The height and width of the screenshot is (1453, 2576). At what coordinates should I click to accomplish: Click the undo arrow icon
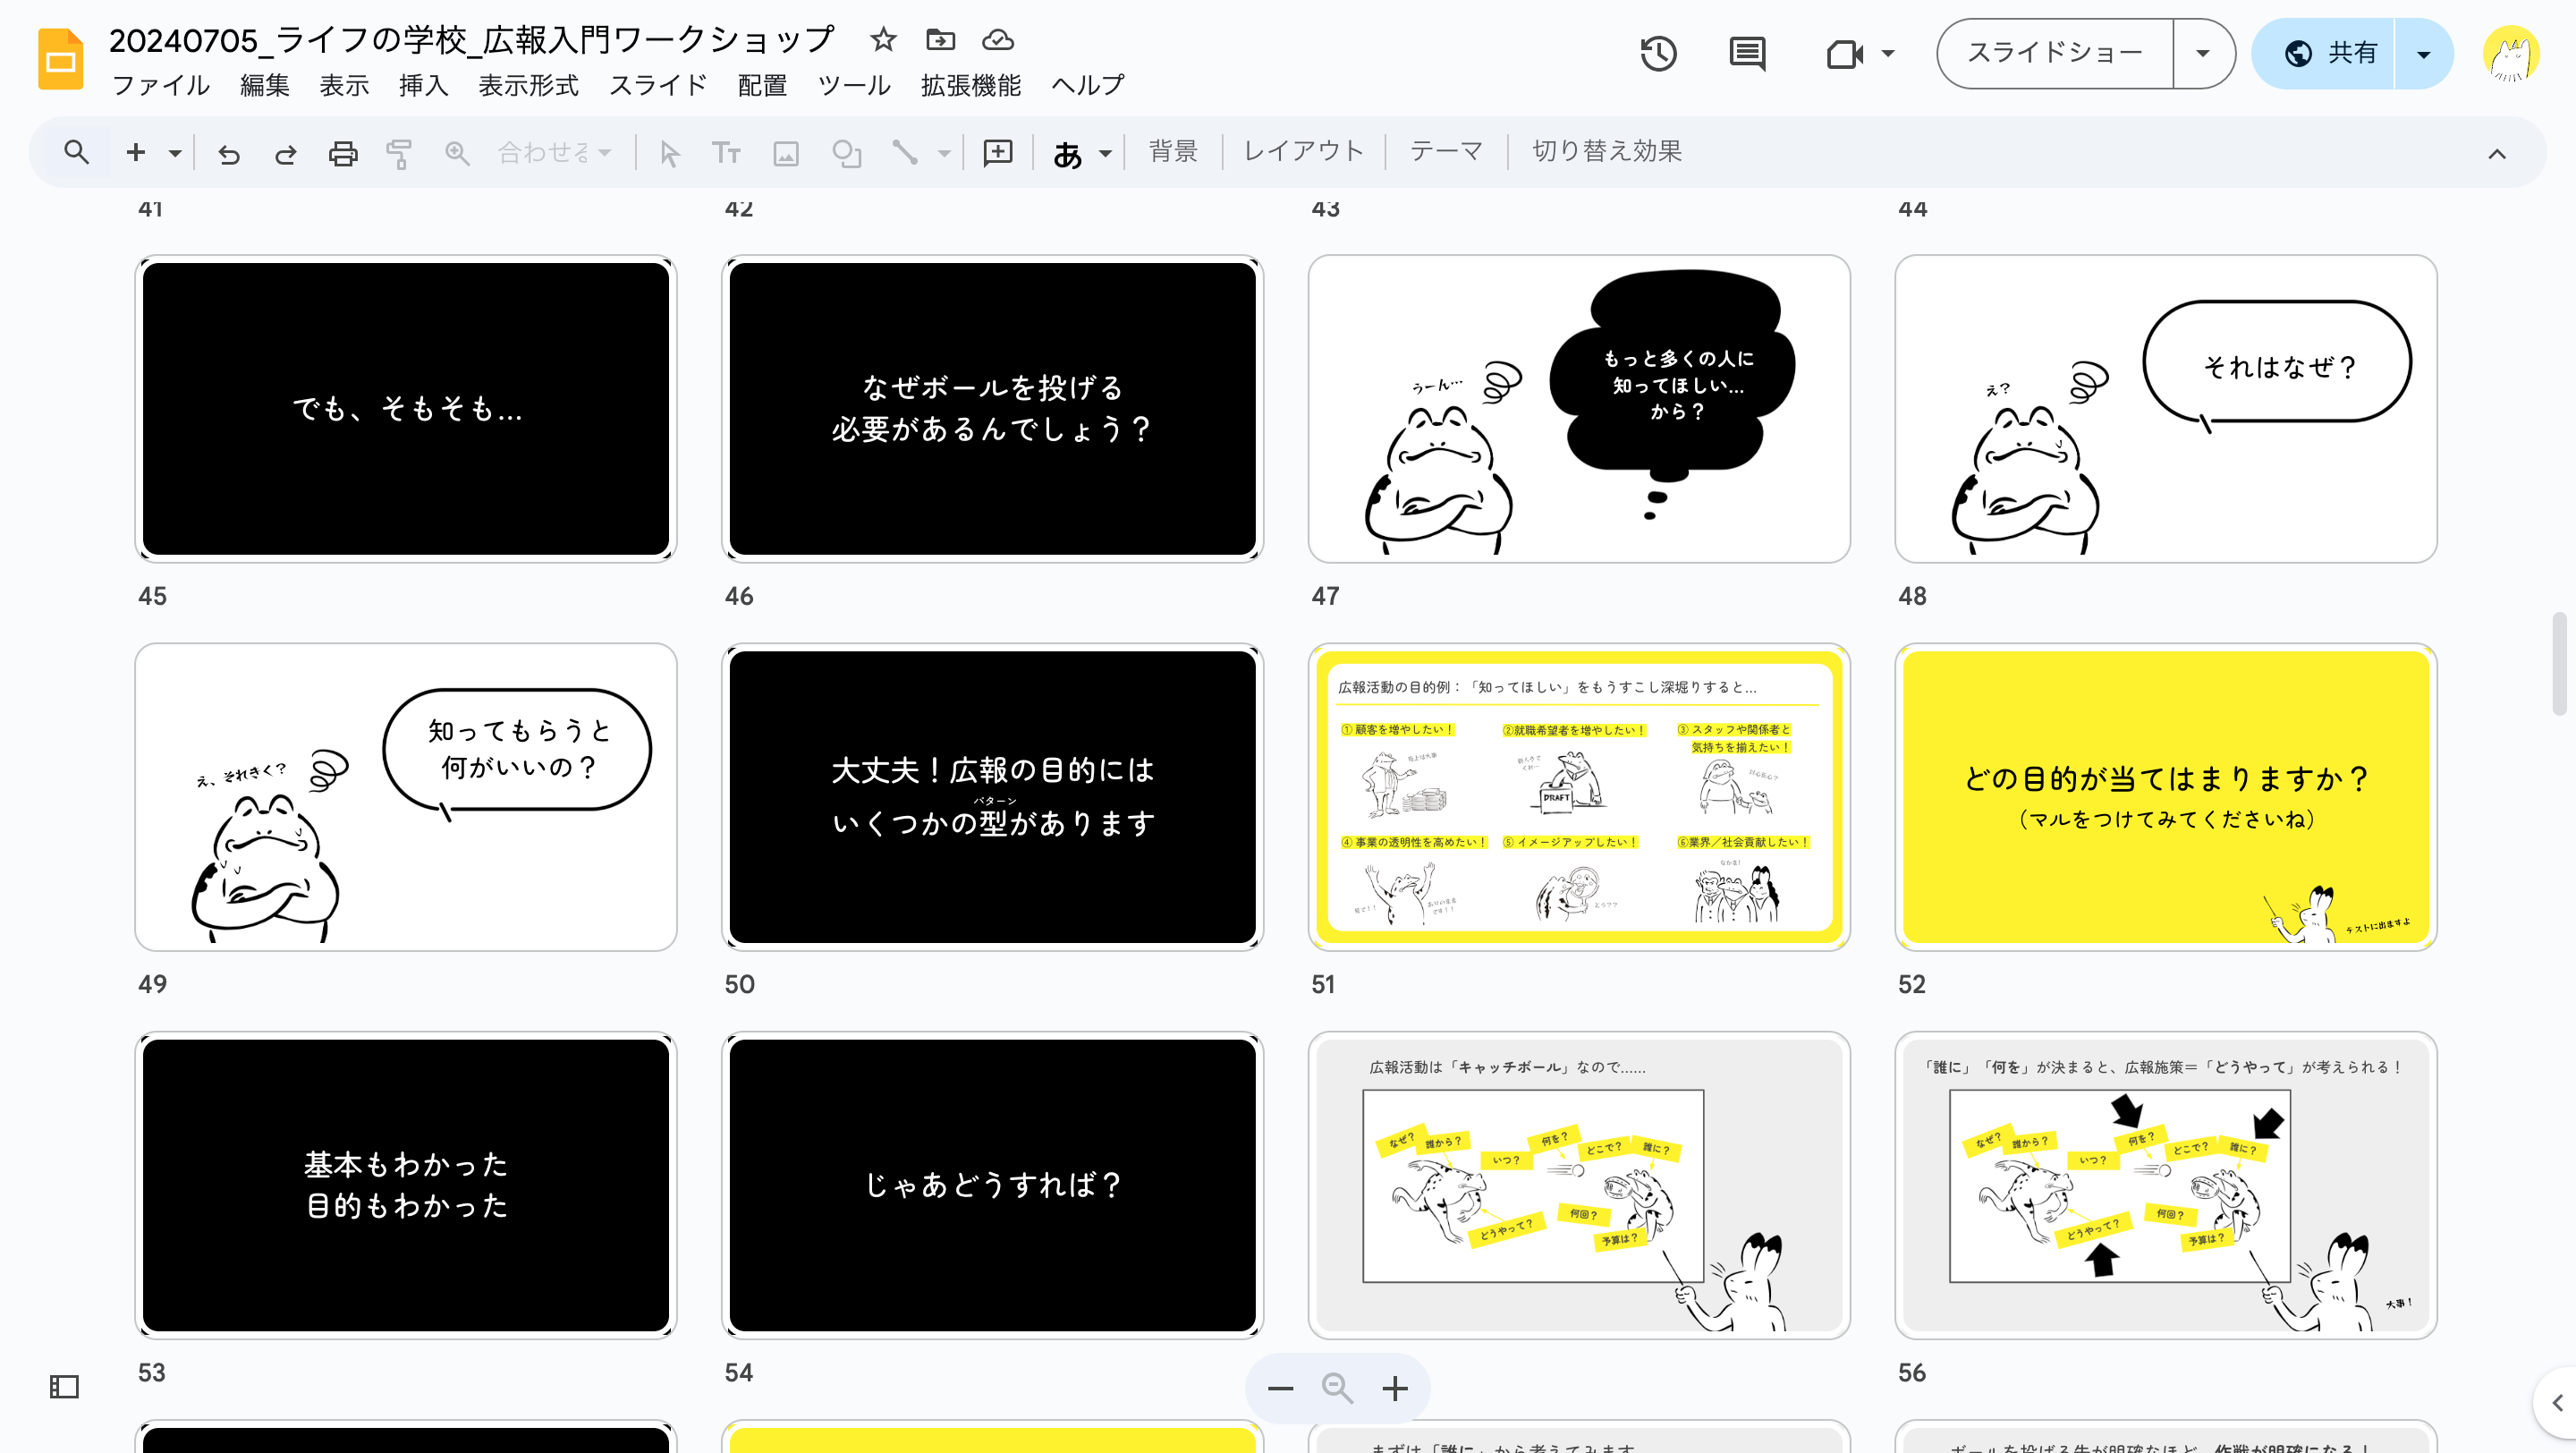pos(229,153)
